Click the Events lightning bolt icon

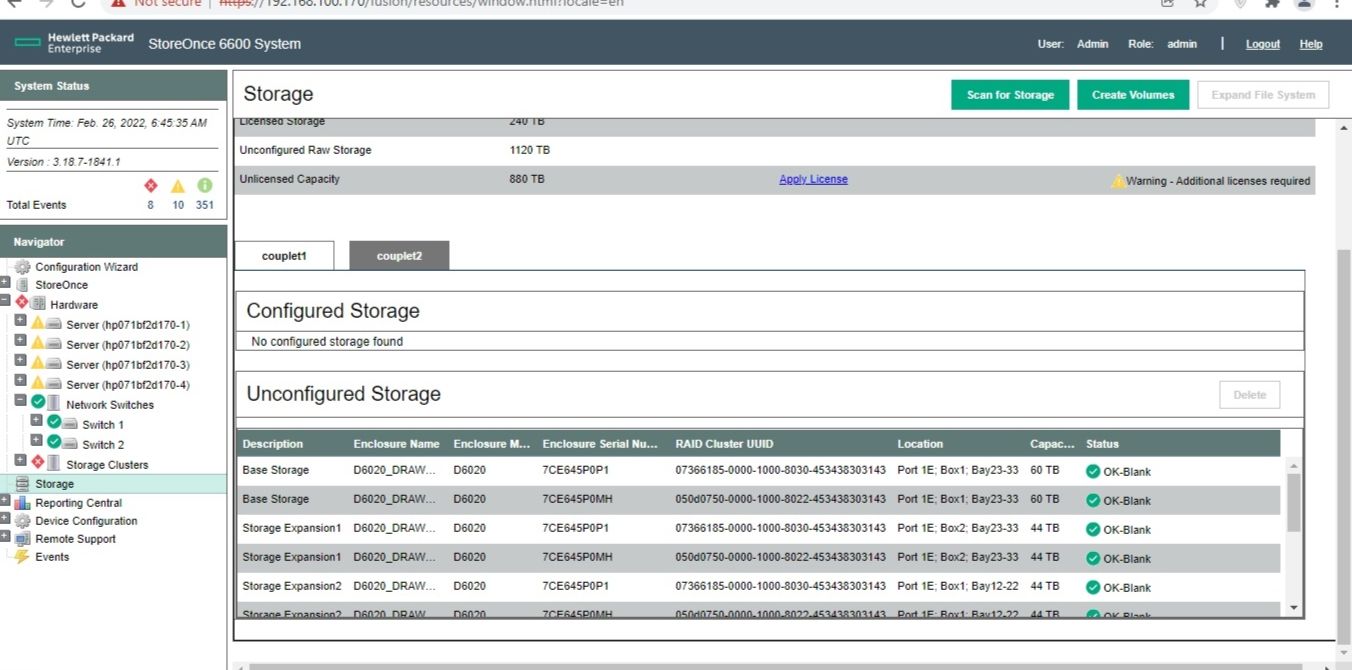point(22,557)
